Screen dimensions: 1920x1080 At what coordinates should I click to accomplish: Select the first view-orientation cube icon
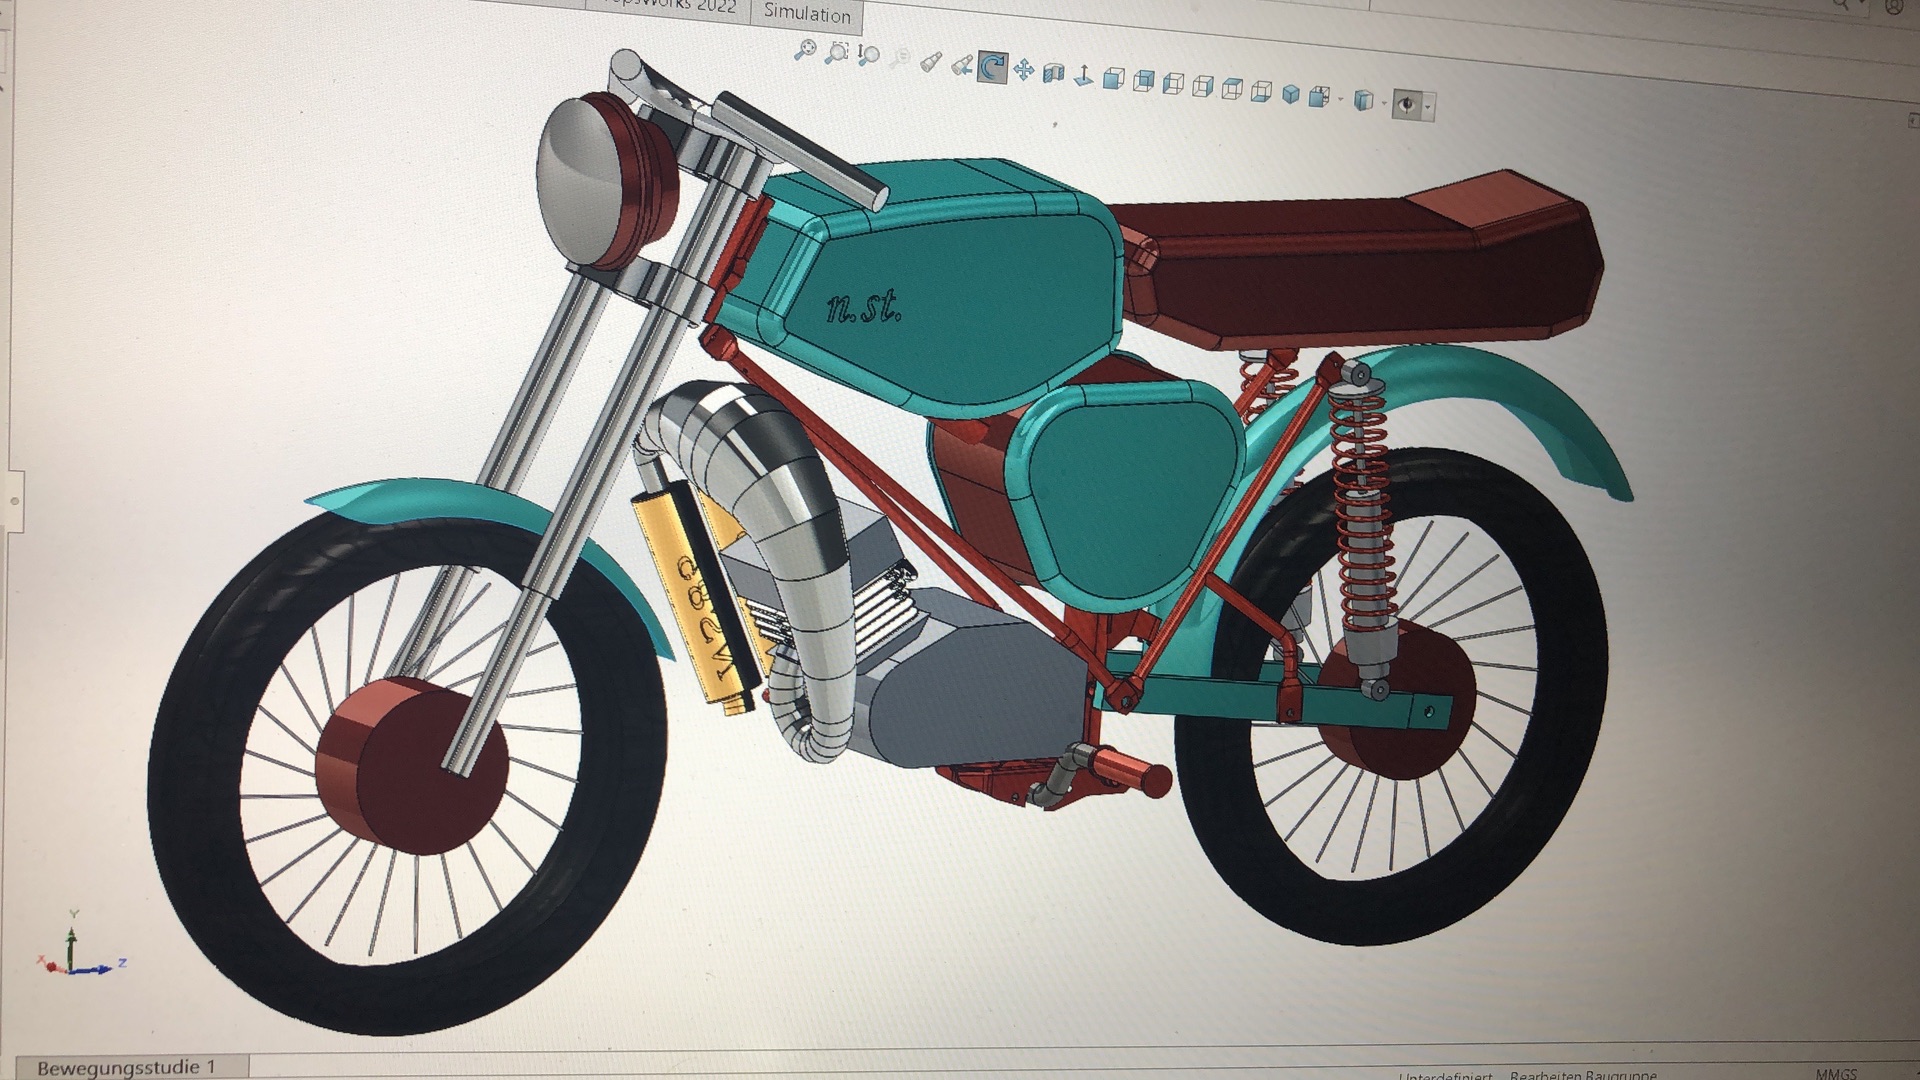point(1113,78)
